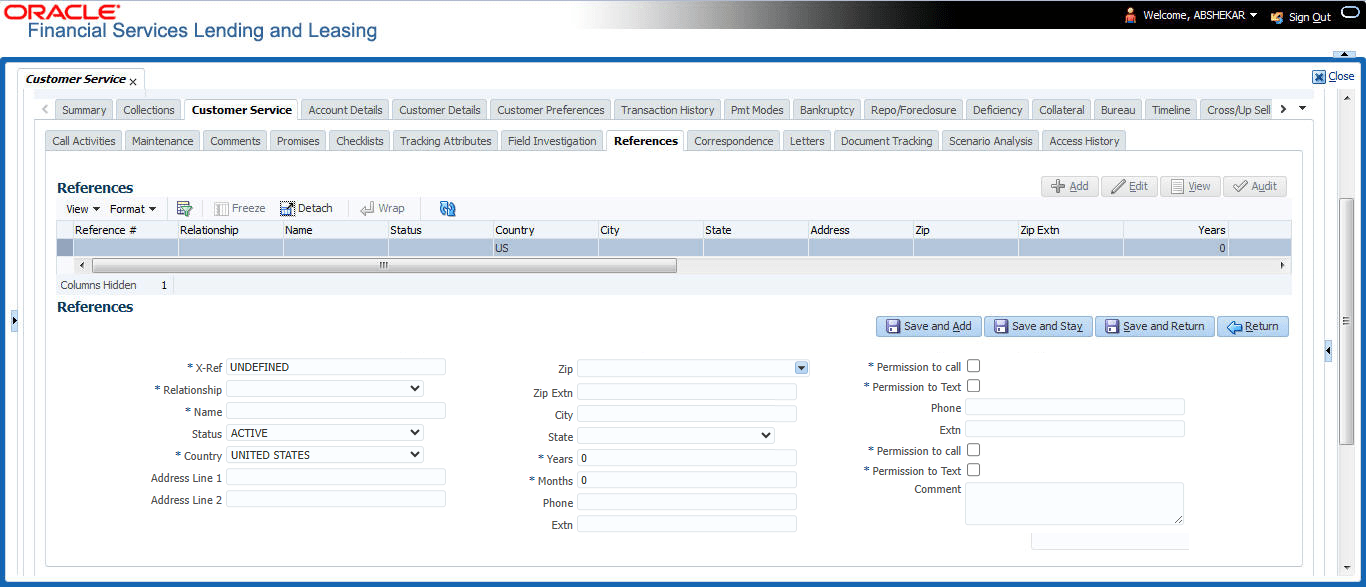Open the Scenario Analysis sub-tab

click(x=991, y=141)
